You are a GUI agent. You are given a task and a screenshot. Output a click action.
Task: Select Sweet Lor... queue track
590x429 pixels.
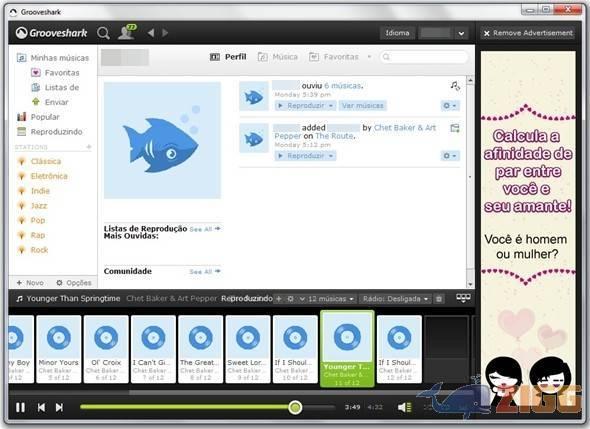click(x=248, y=349)
